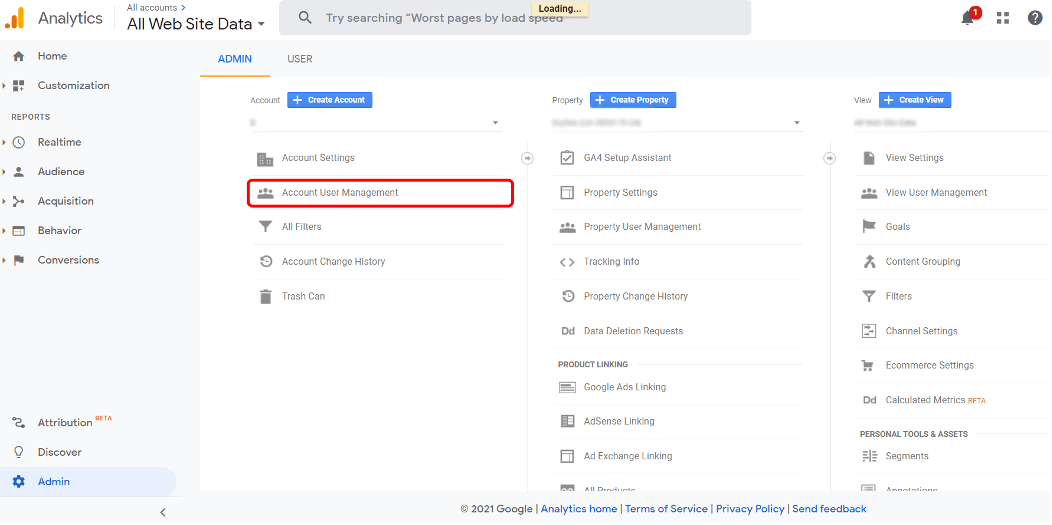Viewport: 1052px width, 525px height.
Task: Click the Send feedback link
Action: click(x=829, y=509)
